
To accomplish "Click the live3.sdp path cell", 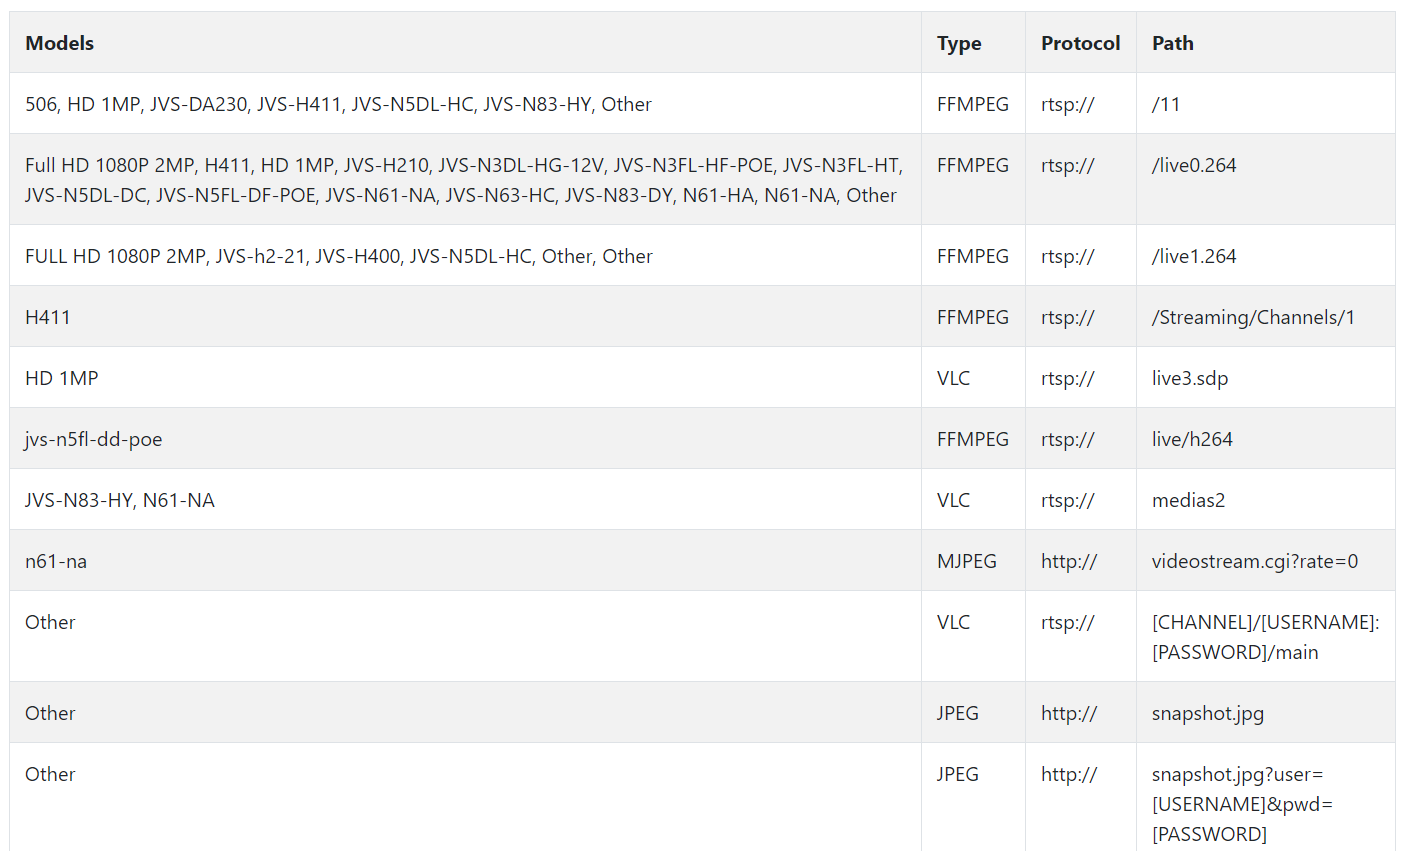I will pyautogui.click(x=1190, y=378).
